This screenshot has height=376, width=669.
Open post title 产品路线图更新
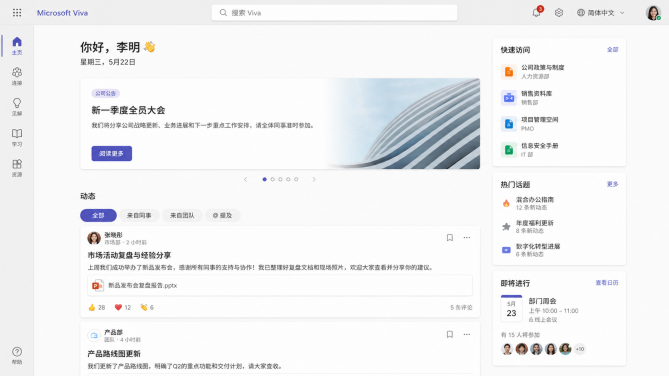pyautogui.click(x=114, y=354)
